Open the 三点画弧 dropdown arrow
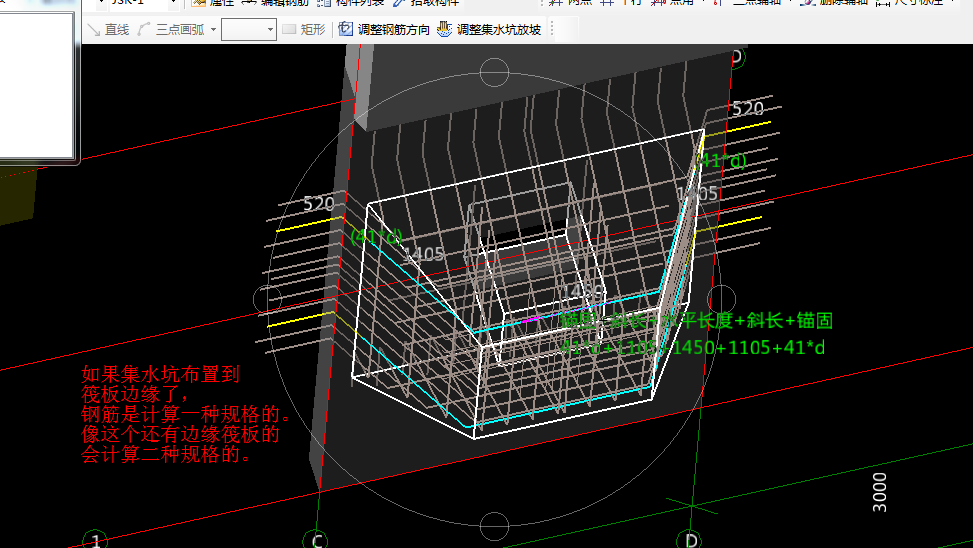This screenshot has width=973, height=548. (213, 29)
